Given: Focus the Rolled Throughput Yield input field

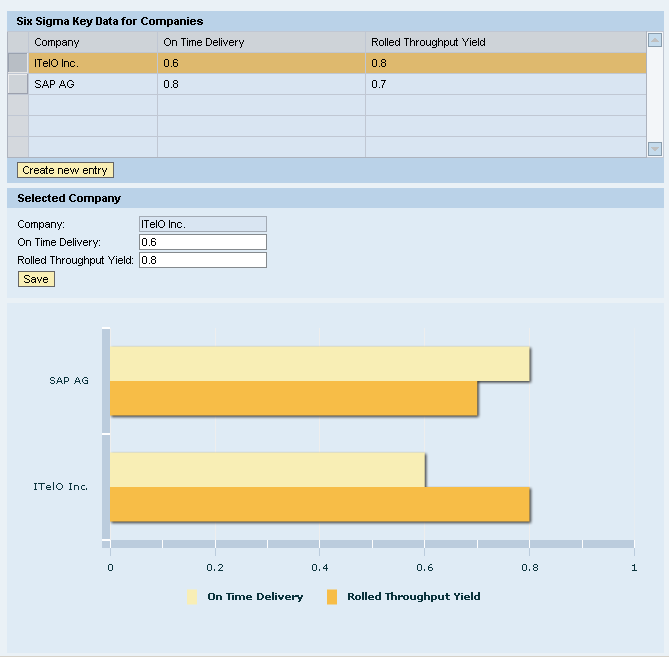Looking at the screenshot, I should point(203,260).
